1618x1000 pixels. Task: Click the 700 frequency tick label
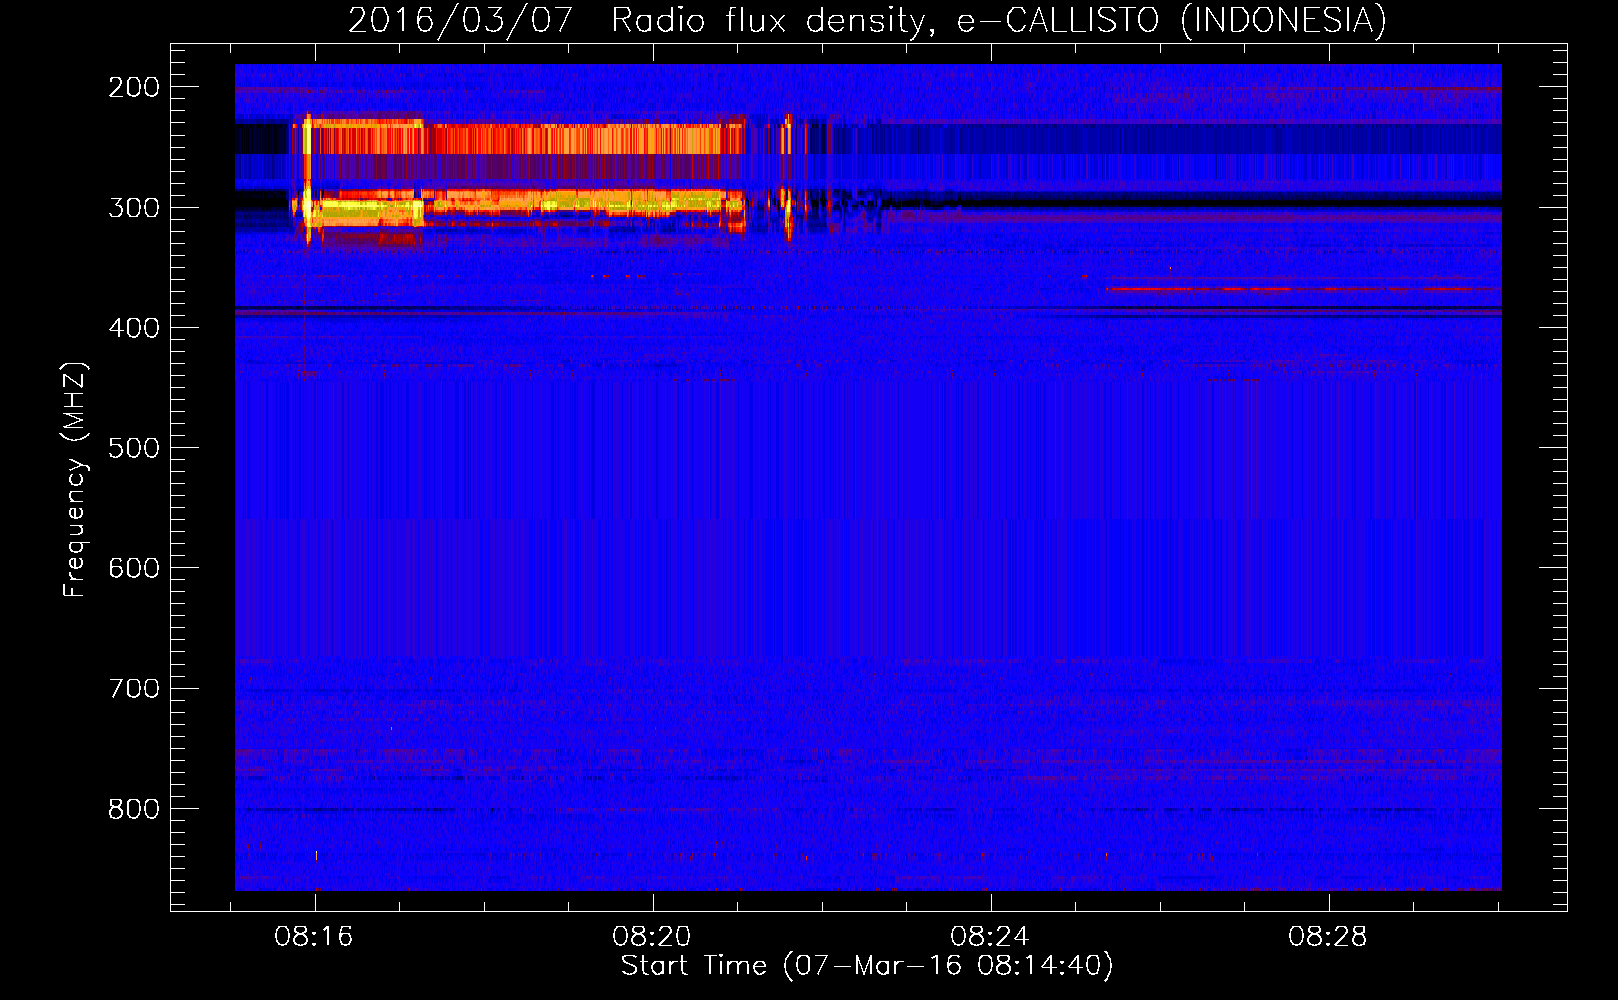point(134,689)
